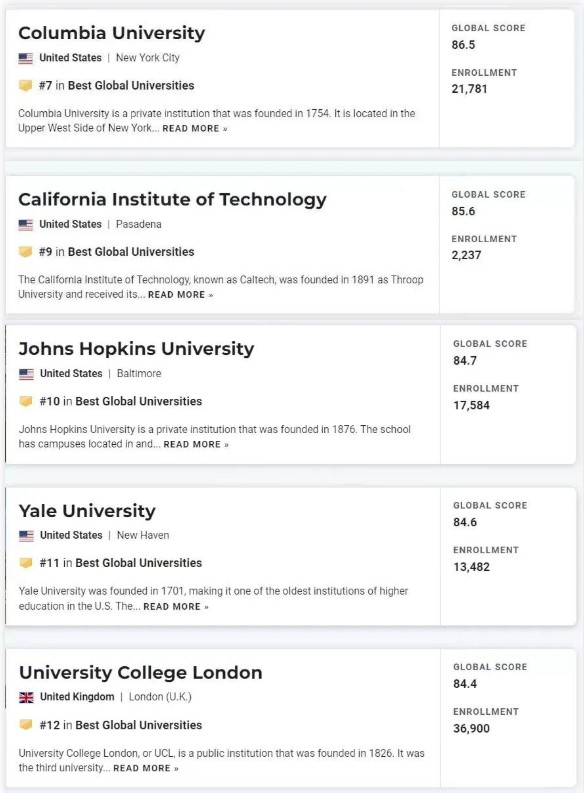The width and height of the screenshot is (584, 793).
Task: Click the US flag icon under Columbia University
Action: 26,58
